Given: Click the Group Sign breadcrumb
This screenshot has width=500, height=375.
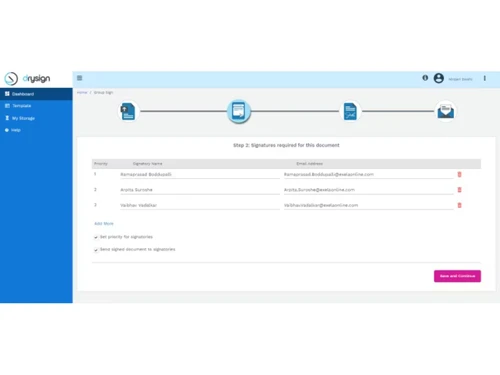Looking at the screenshot, I should (x=103, y=92).
